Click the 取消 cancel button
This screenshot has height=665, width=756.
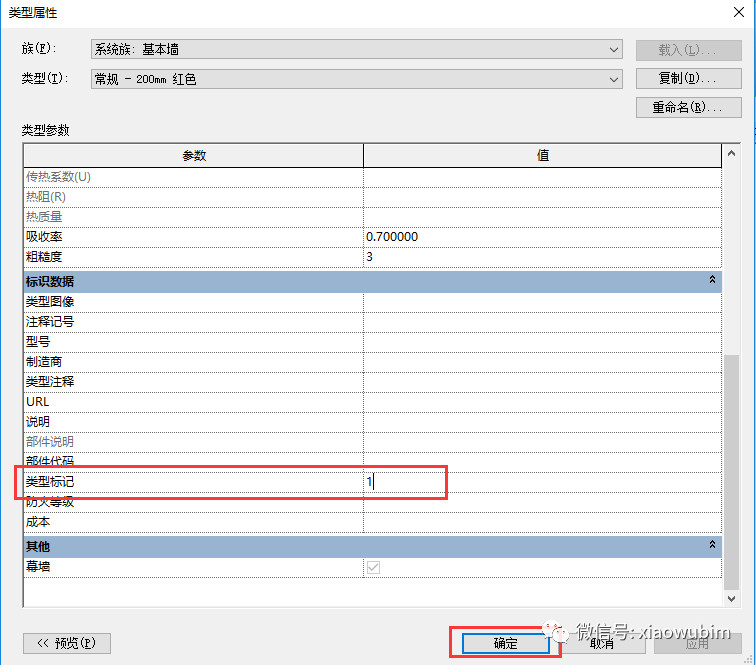pyautogui.click(x=602, y=643)
